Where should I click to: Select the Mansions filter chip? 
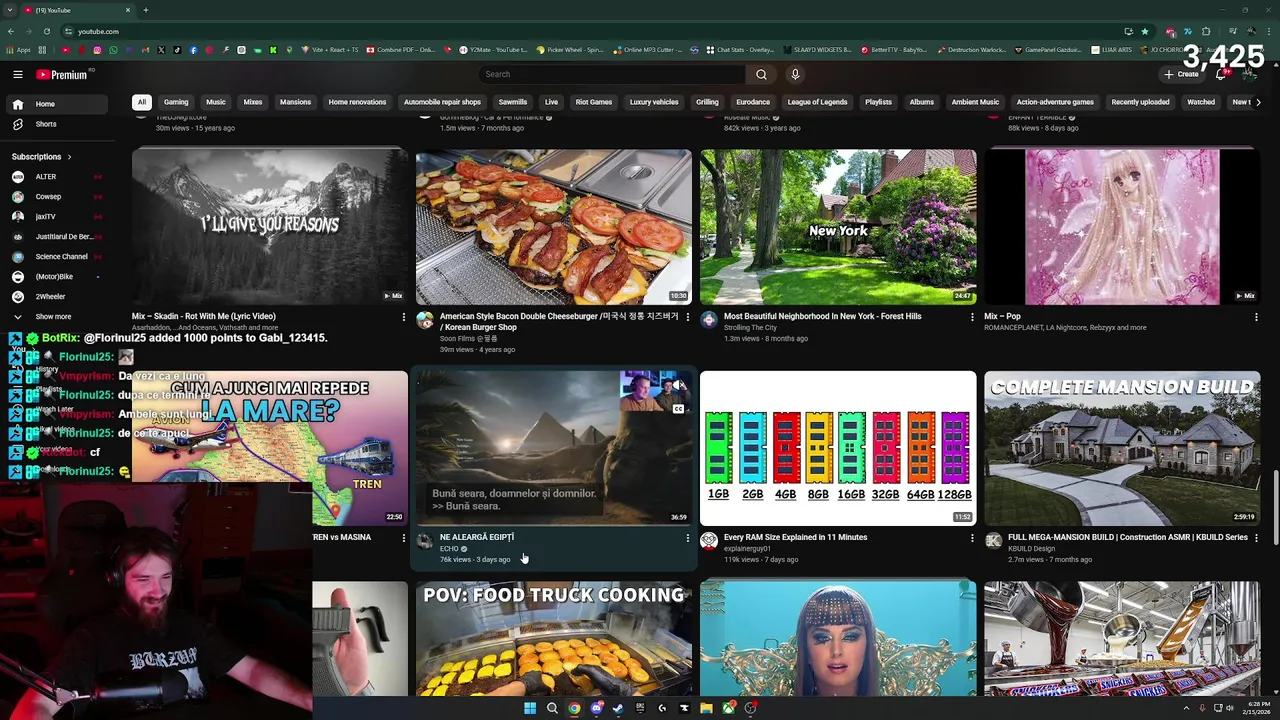295,102
